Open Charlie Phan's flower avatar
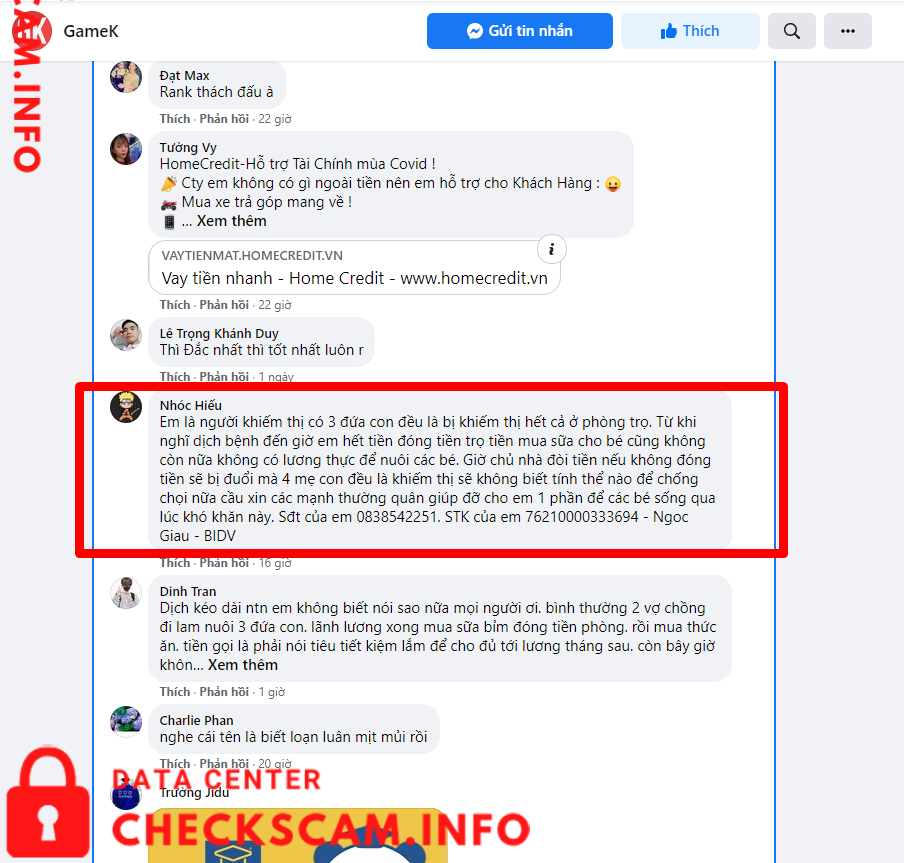The width and height of the screenshot is (904, 863). pyautogui.click(x=126, y=721)
